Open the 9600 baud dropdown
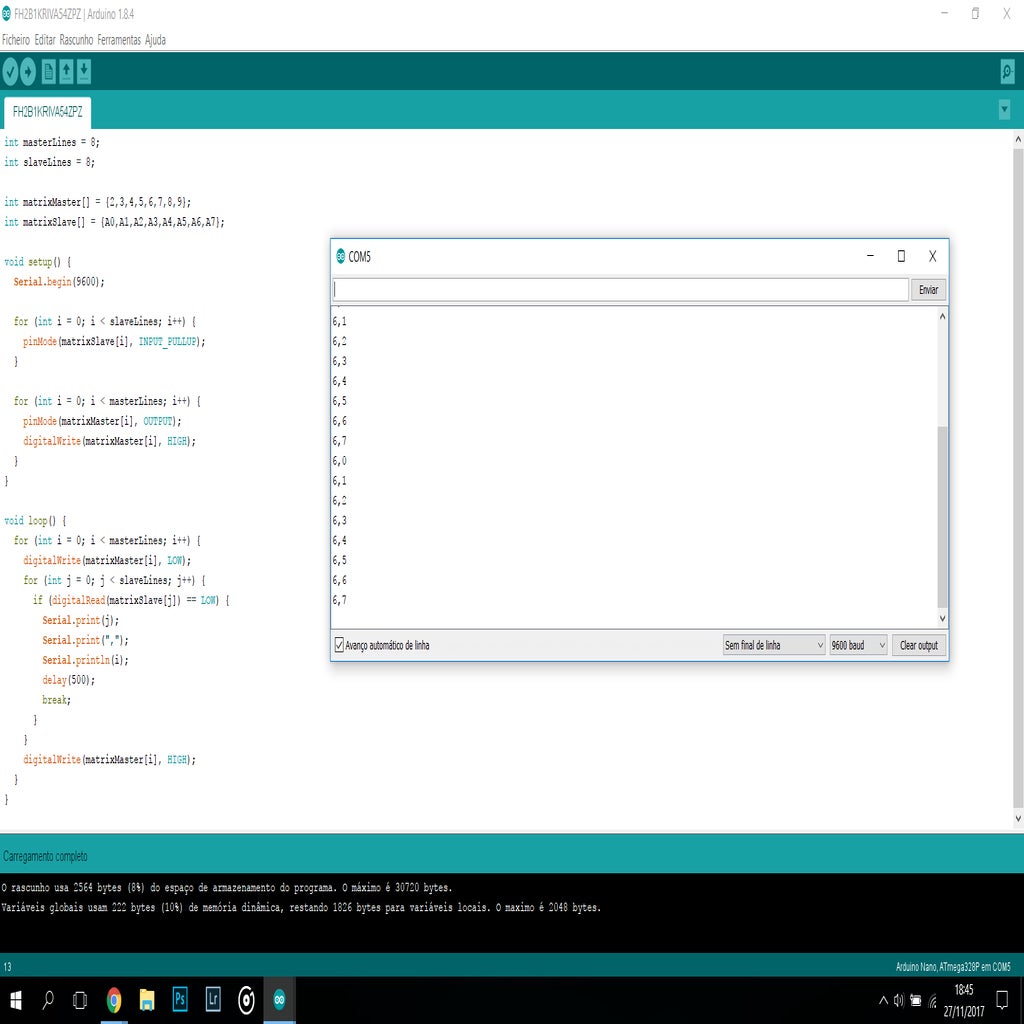Screen dimensions: 1024x1024 [858, 645]
